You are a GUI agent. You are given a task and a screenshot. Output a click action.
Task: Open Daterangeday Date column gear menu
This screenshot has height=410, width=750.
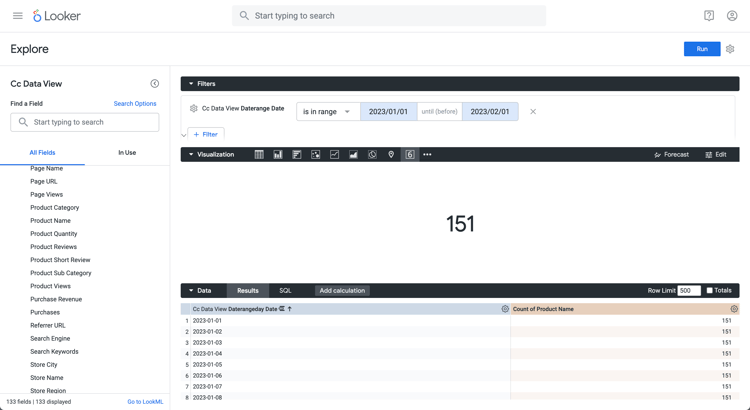point(505,309)
